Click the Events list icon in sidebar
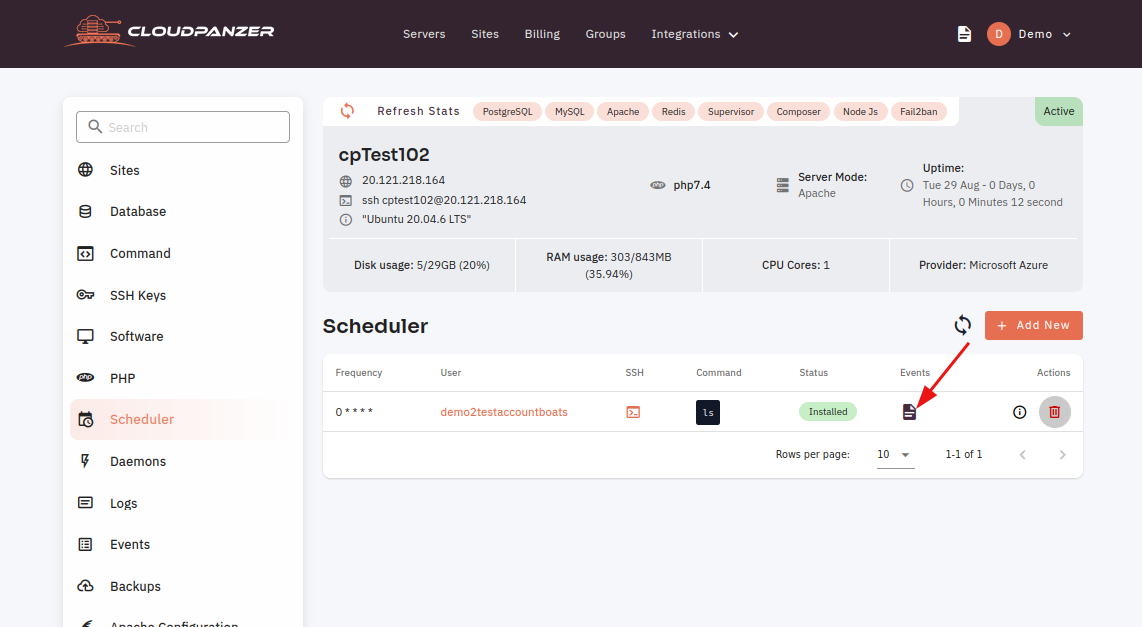1142x627 pixels. (x=85, y=544)
